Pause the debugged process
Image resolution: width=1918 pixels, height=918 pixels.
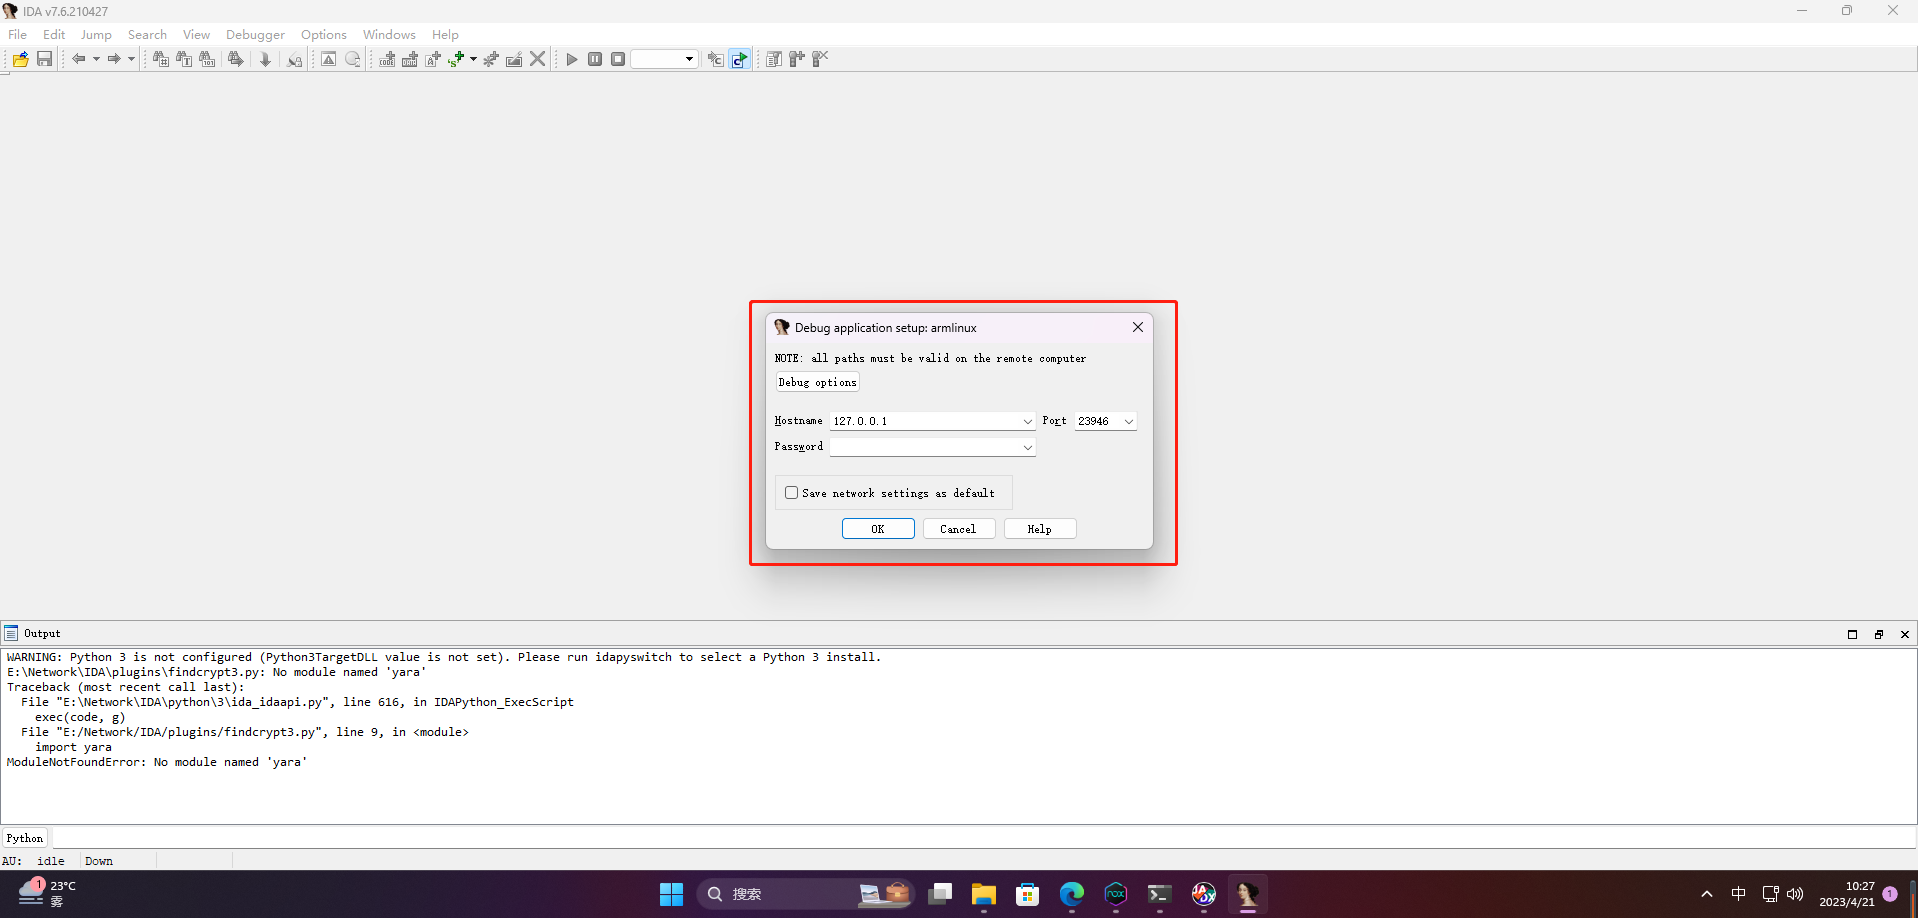pos(595,59)
